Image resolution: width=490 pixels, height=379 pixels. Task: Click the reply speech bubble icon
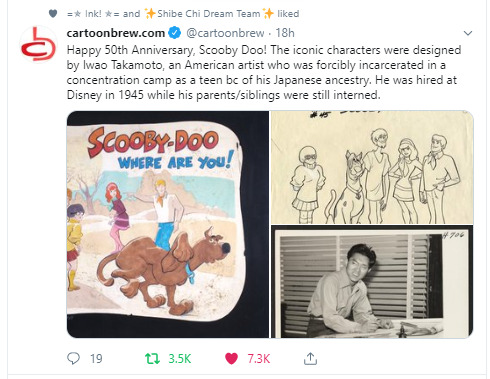[x=73, y=358]
